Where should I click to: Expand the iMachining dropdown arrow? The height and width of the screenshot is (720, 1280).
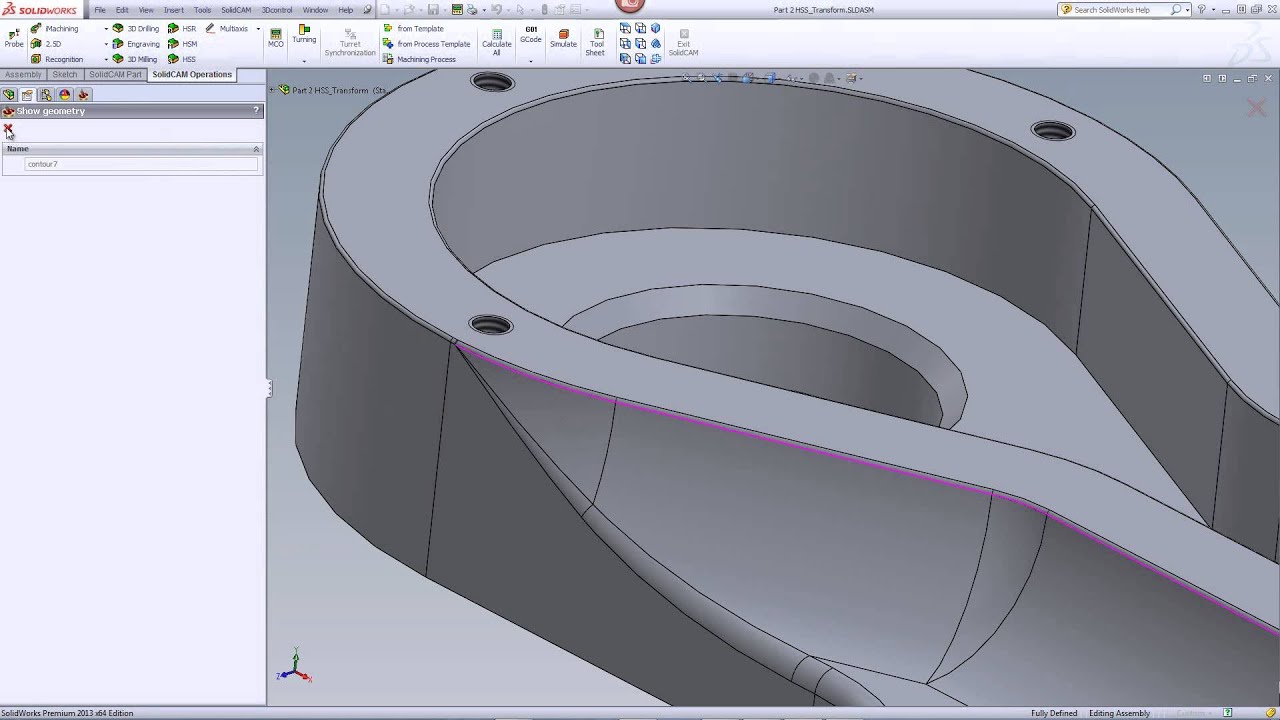pos(106,29)
